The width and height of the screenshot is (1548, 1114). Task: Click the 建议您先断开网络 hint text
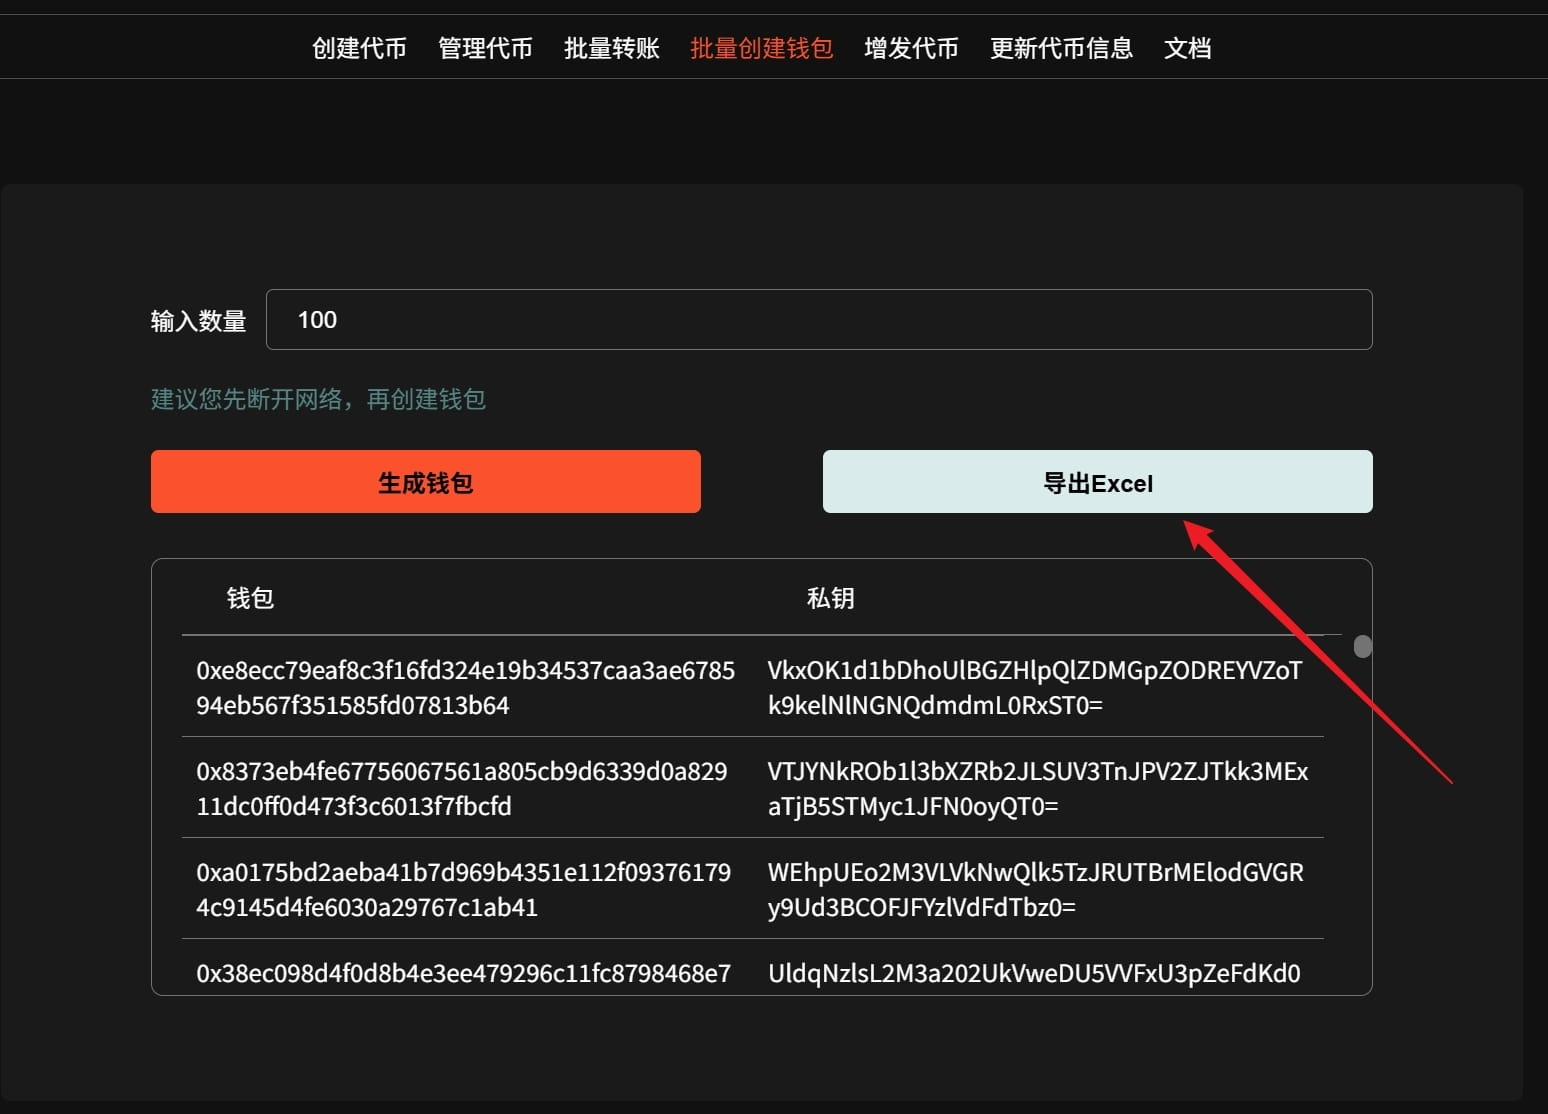[x=318, y=399]
